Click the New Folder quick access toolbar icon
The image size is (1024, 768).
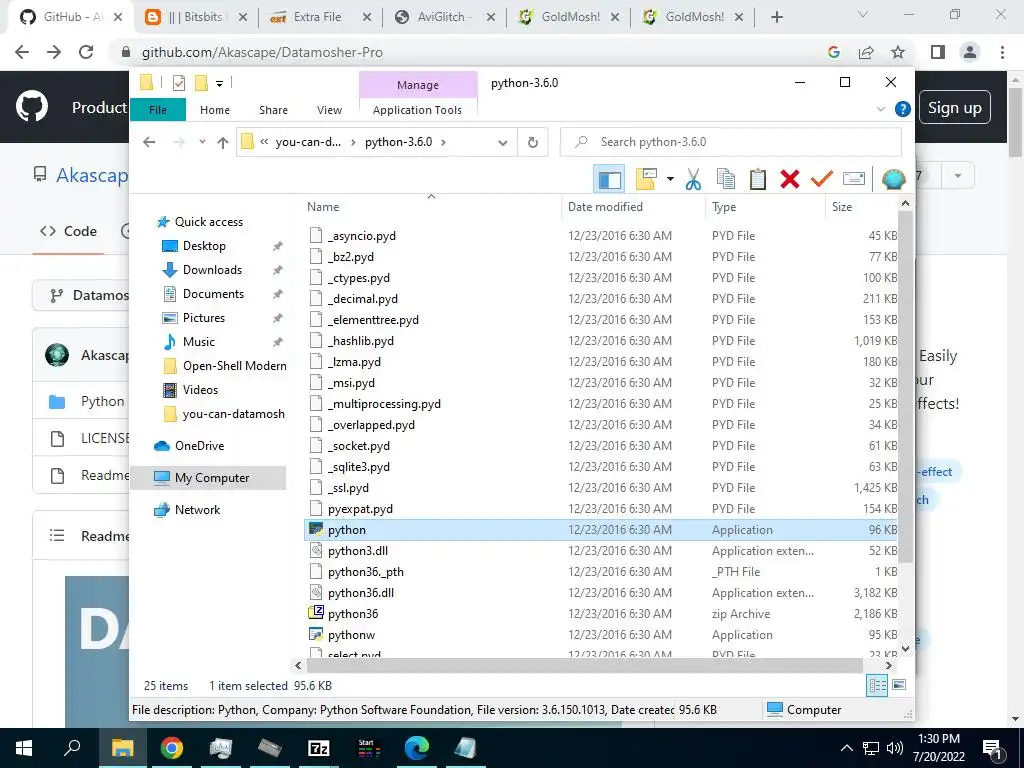tap(201, 83)
